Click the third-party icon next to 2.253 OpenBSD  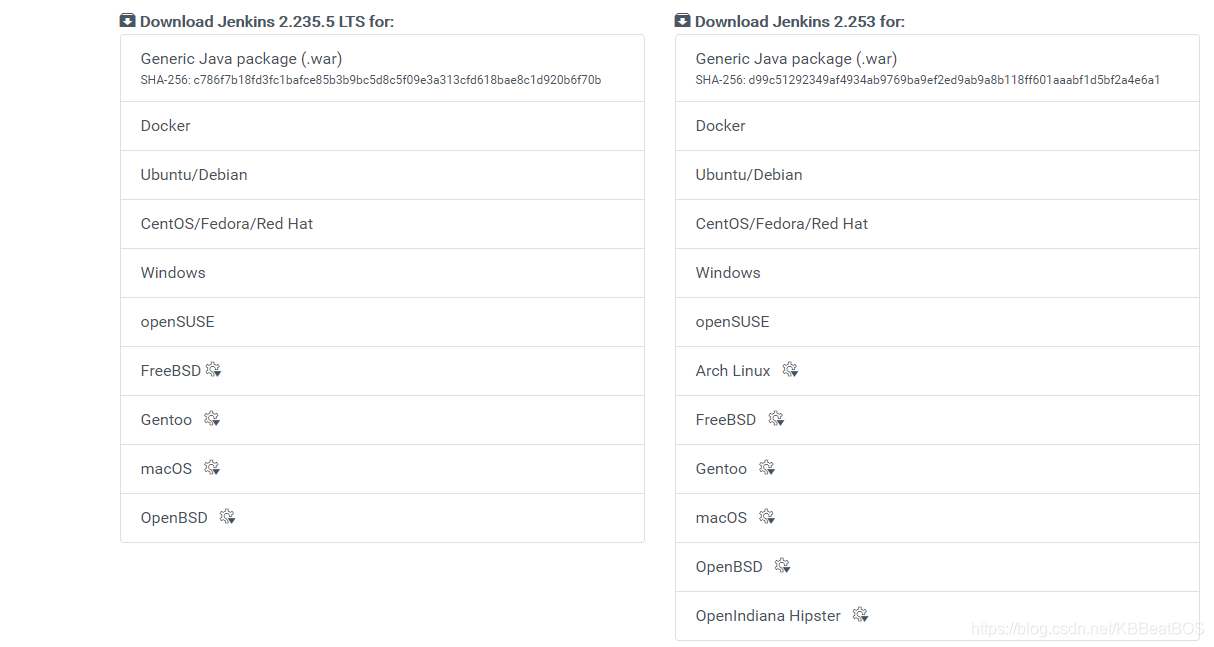tap(782, 566)
